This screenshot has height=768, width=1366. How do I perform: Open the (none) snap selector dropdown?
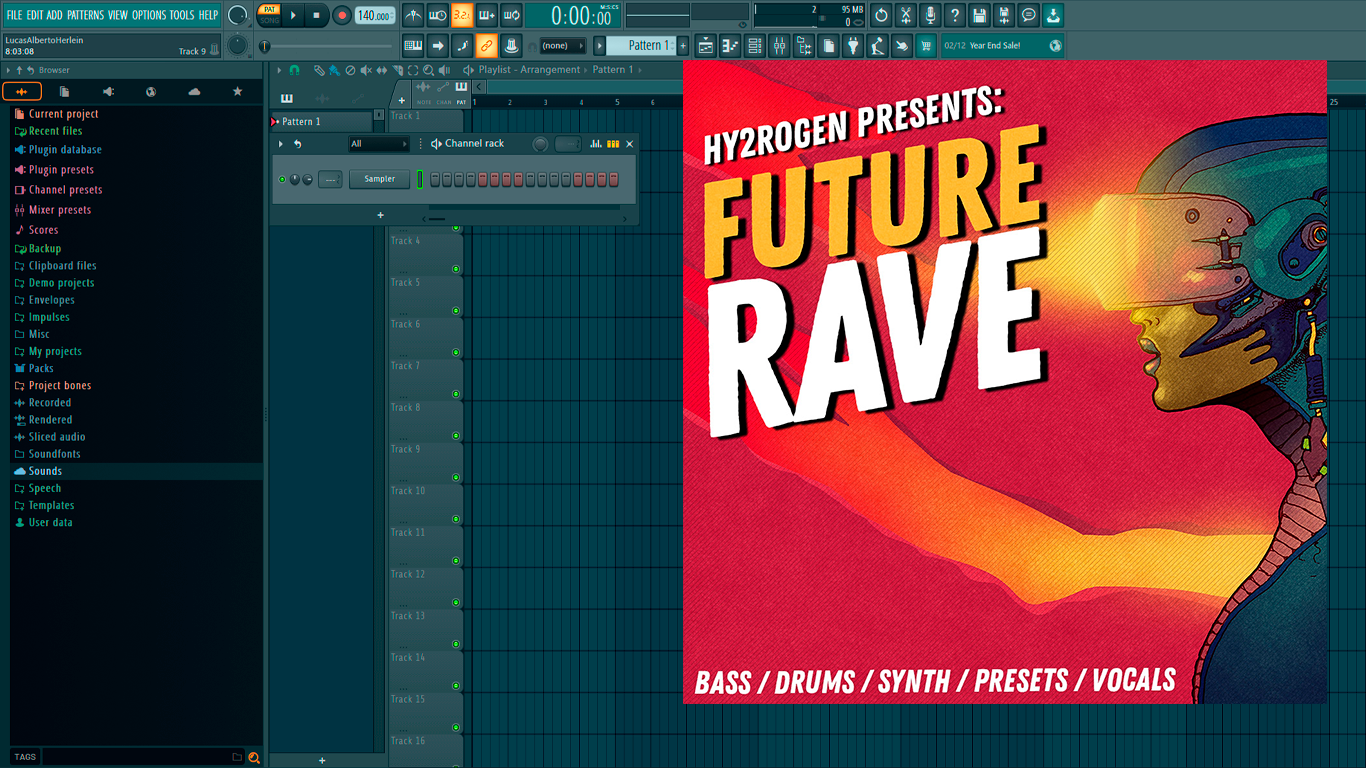pos(562,46)
